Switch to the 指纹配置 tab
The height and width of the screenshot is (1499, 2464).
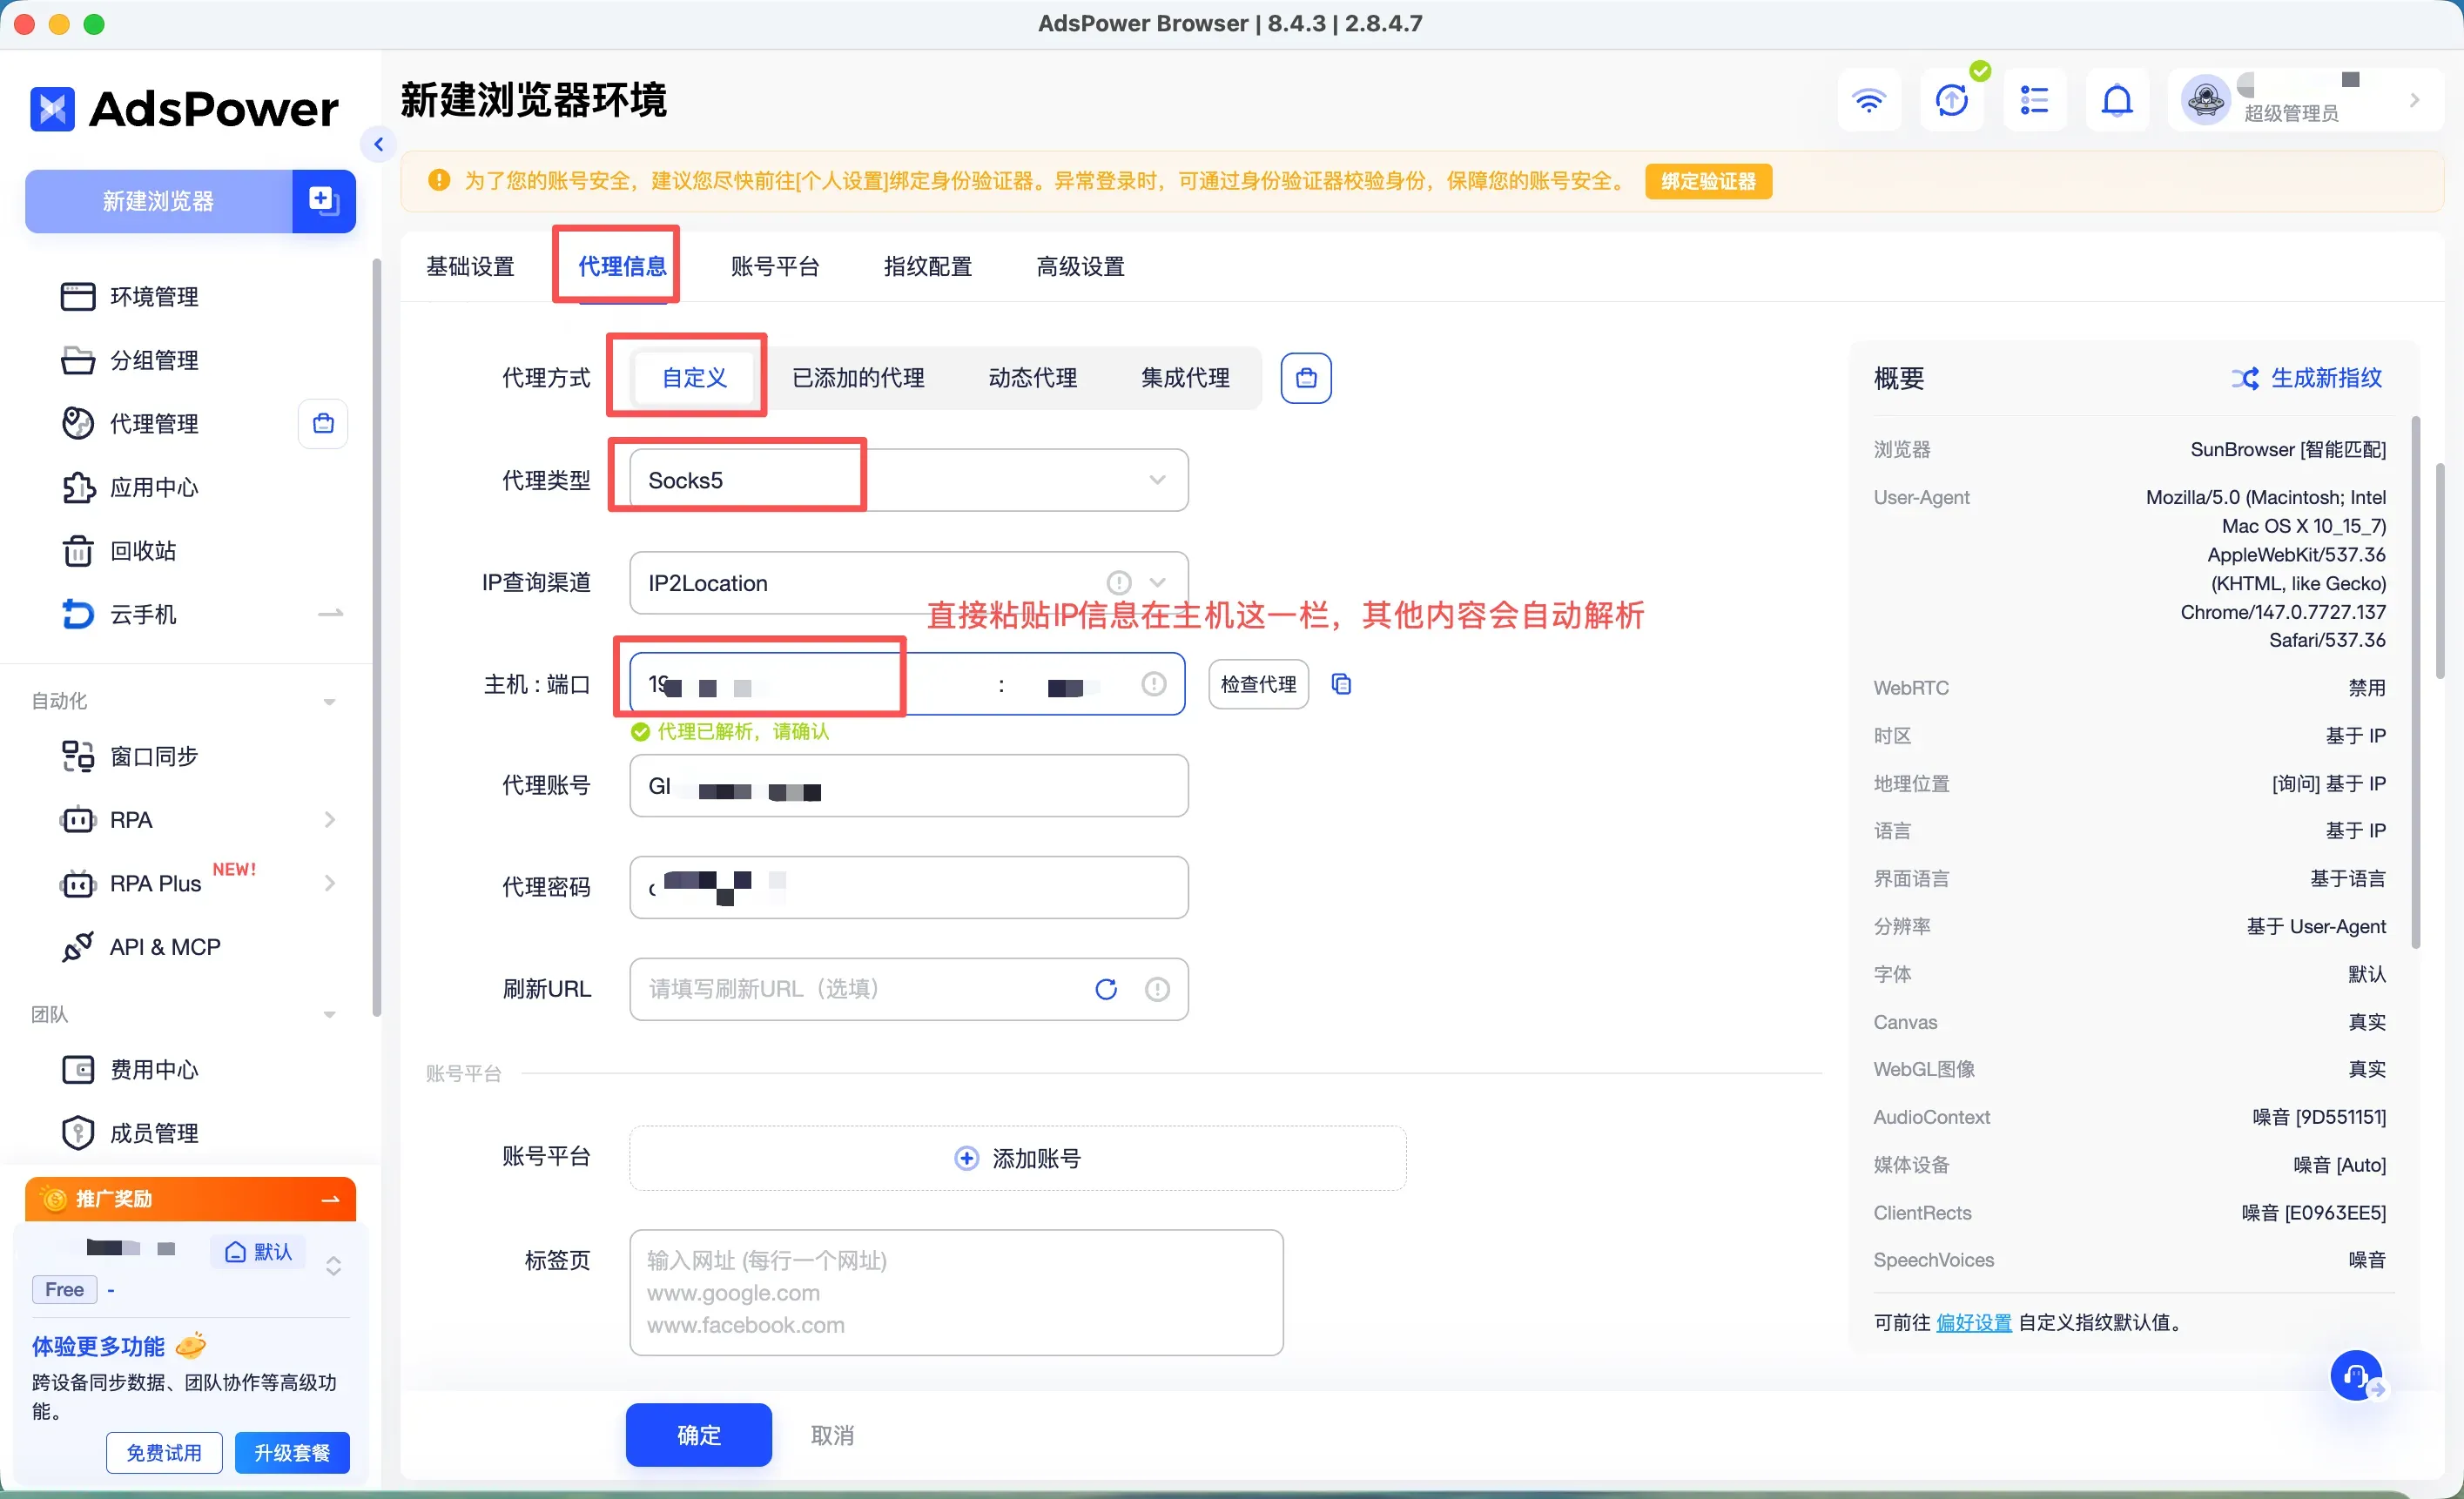[928, 266]
